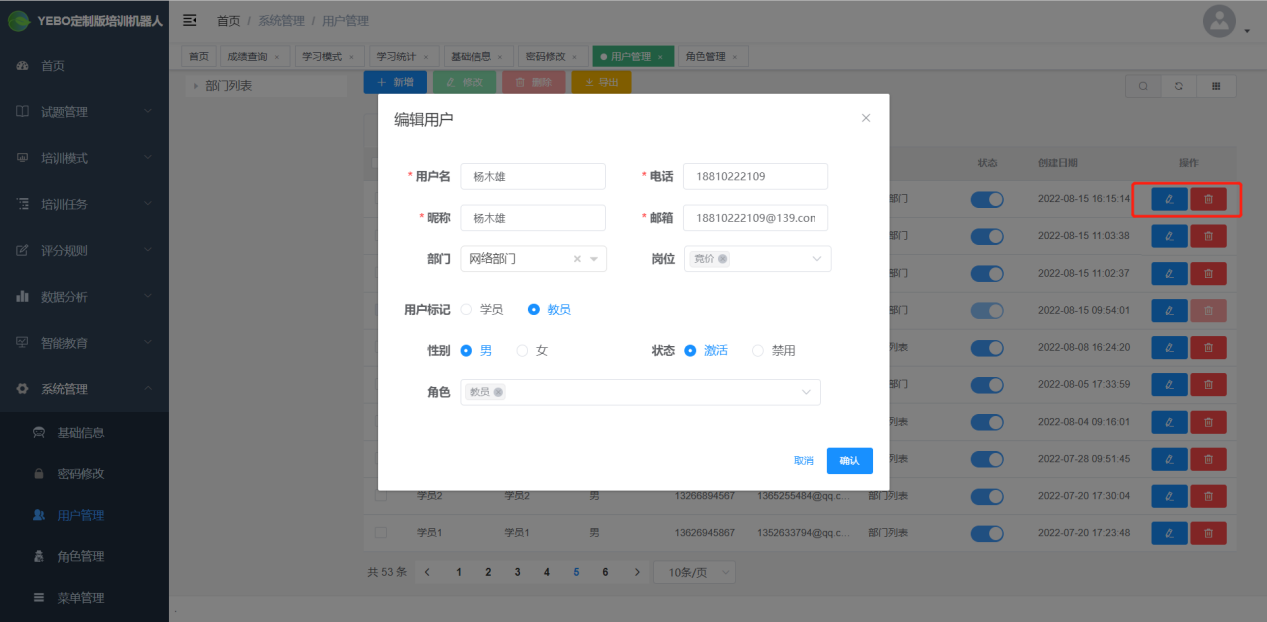Edit the 学员2 row
This screenshot has height=622, width=1267.
(x=1169, y=495)
